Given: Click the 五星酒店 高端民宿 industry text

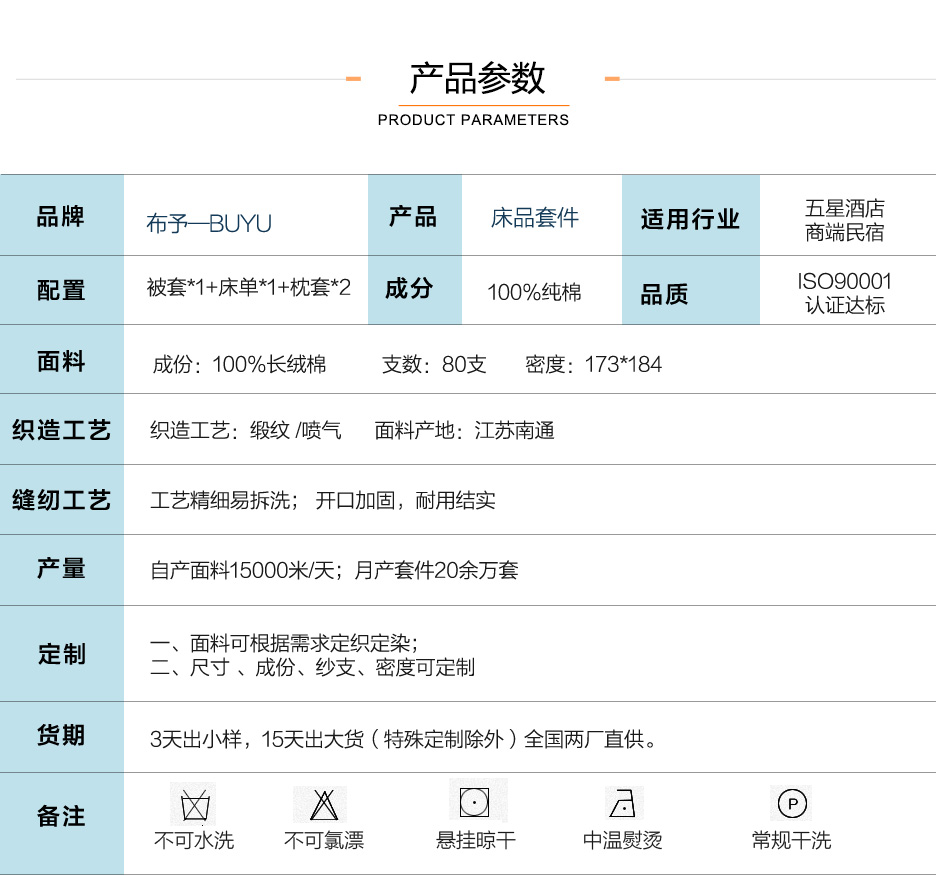Looking at the screenshot, I should tap(845, 221).
